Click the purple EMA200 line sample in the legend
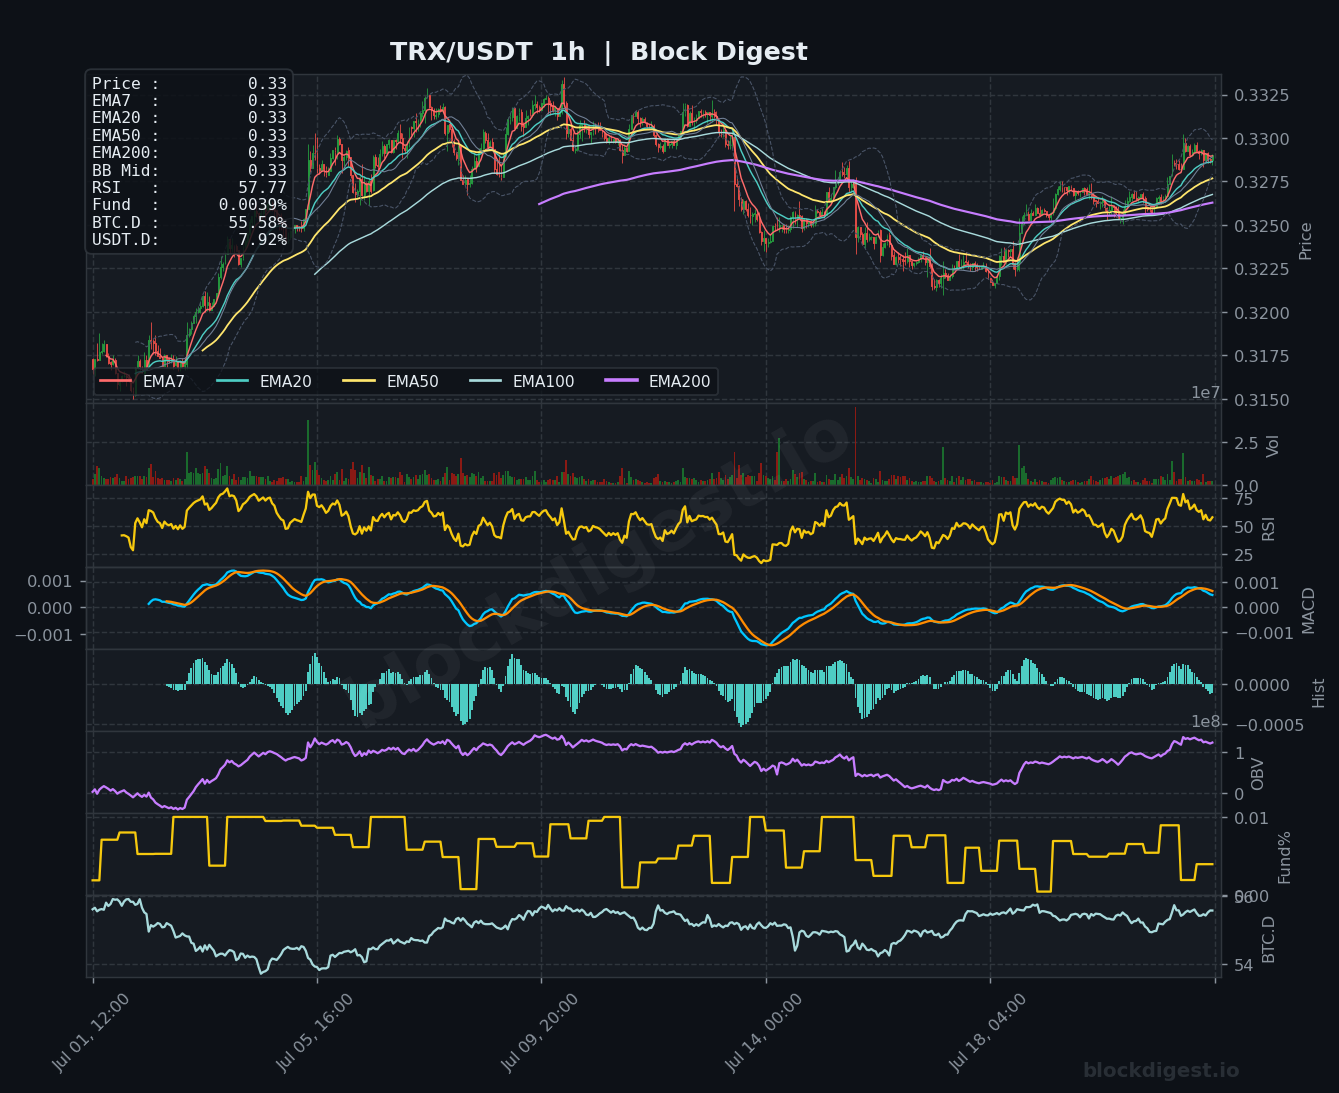This screenshot has width=1339, height=1093. 622,381
